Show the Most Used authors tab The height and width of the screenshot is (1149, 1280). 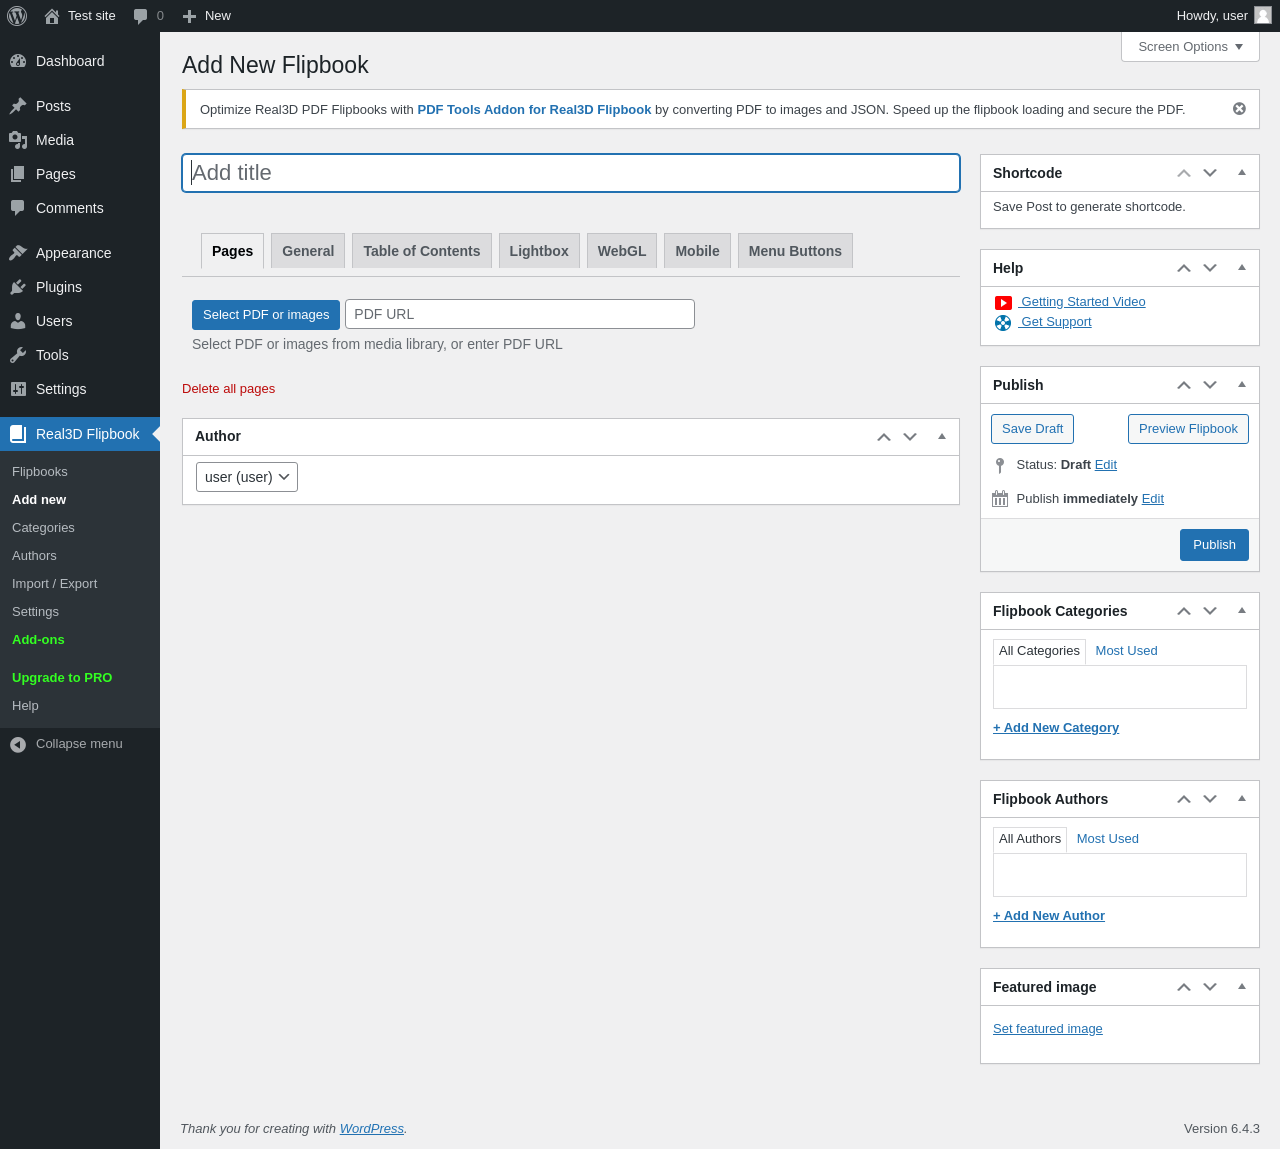[x=1108, y=839]
